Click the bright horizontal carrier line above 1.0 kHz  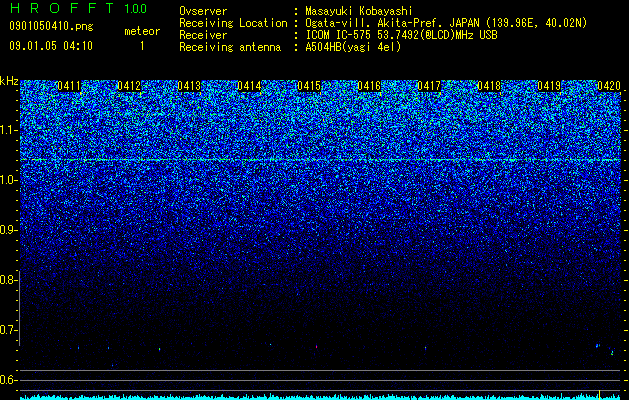[x=320, y=160]
